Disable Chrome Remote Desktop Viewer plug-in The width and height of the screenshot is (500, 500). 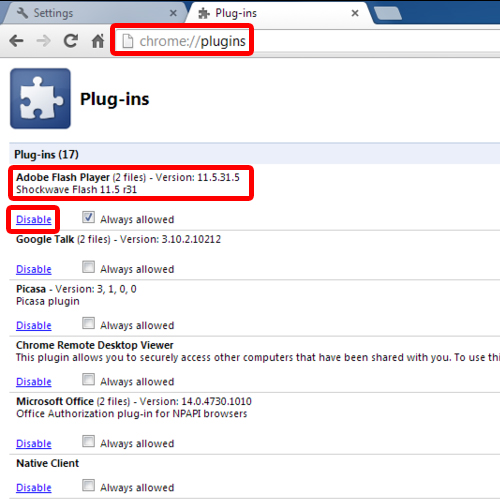[34, 382]
